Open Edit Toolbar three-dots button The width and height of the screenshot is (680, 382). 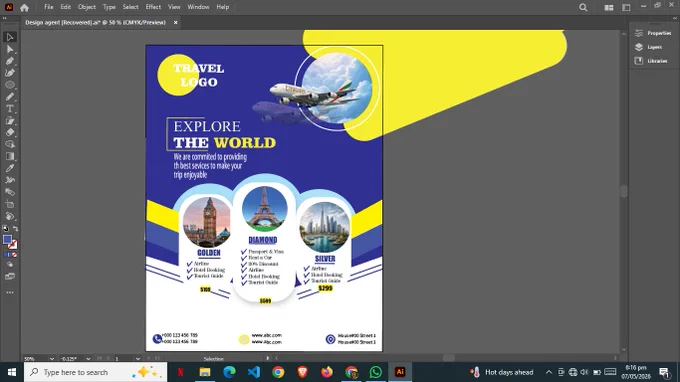(10, 293)
